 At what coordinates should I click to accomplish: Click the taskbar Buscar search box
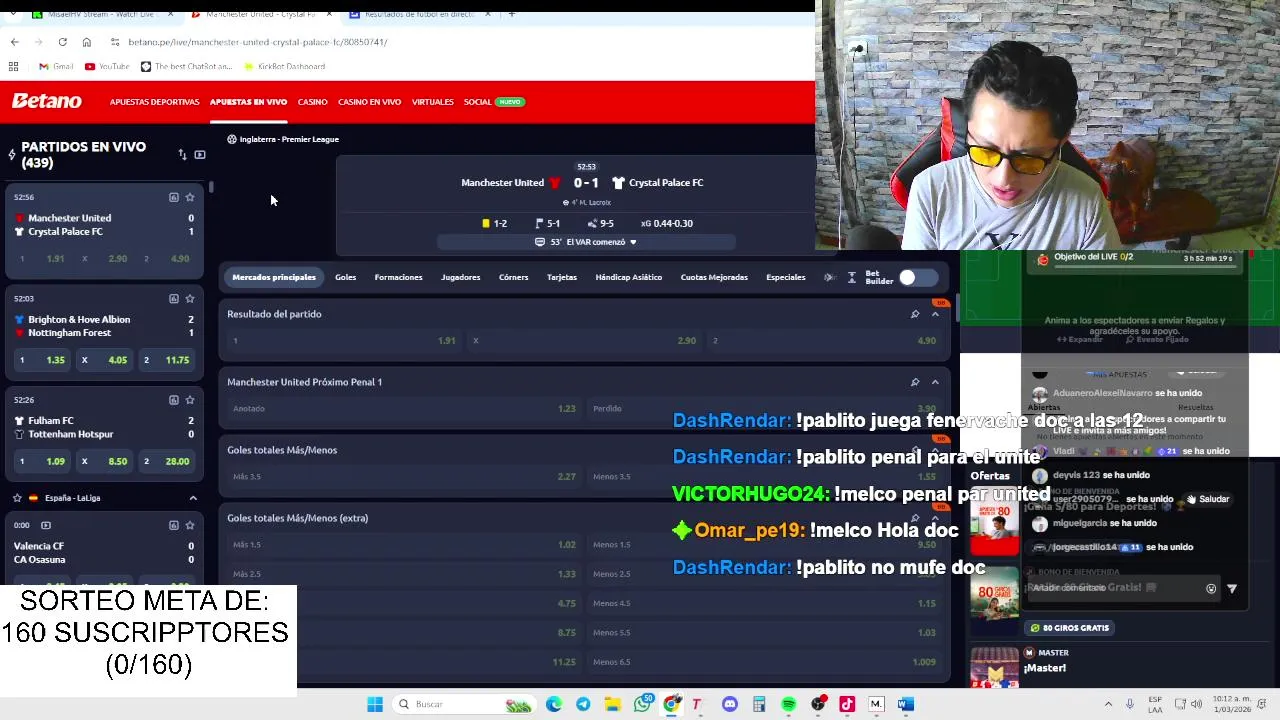[462, 704]
